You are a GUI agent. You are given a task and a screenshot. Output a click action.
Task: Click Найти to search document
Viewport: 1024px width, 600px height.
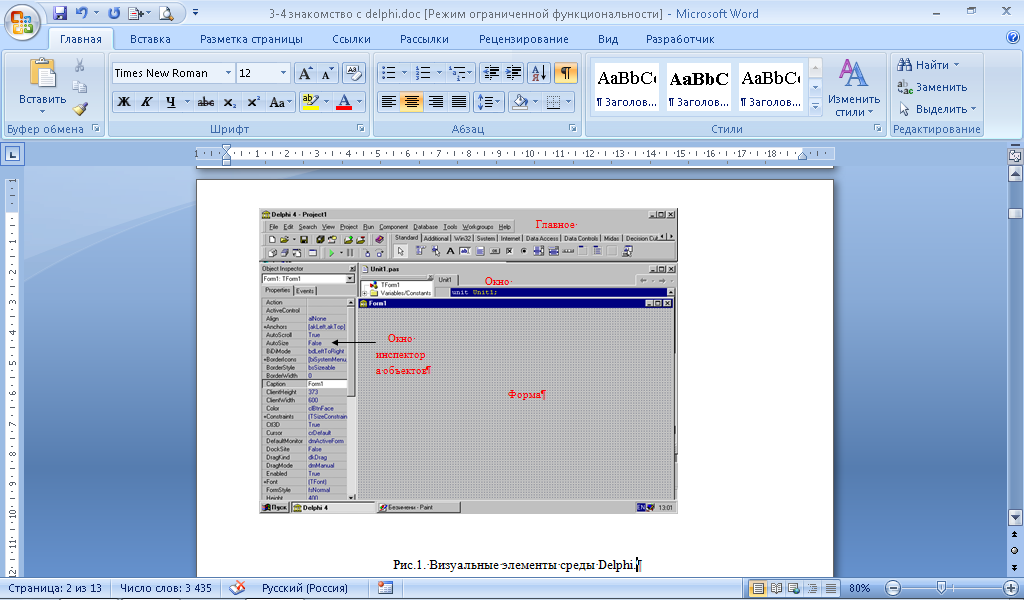(928, 65)
